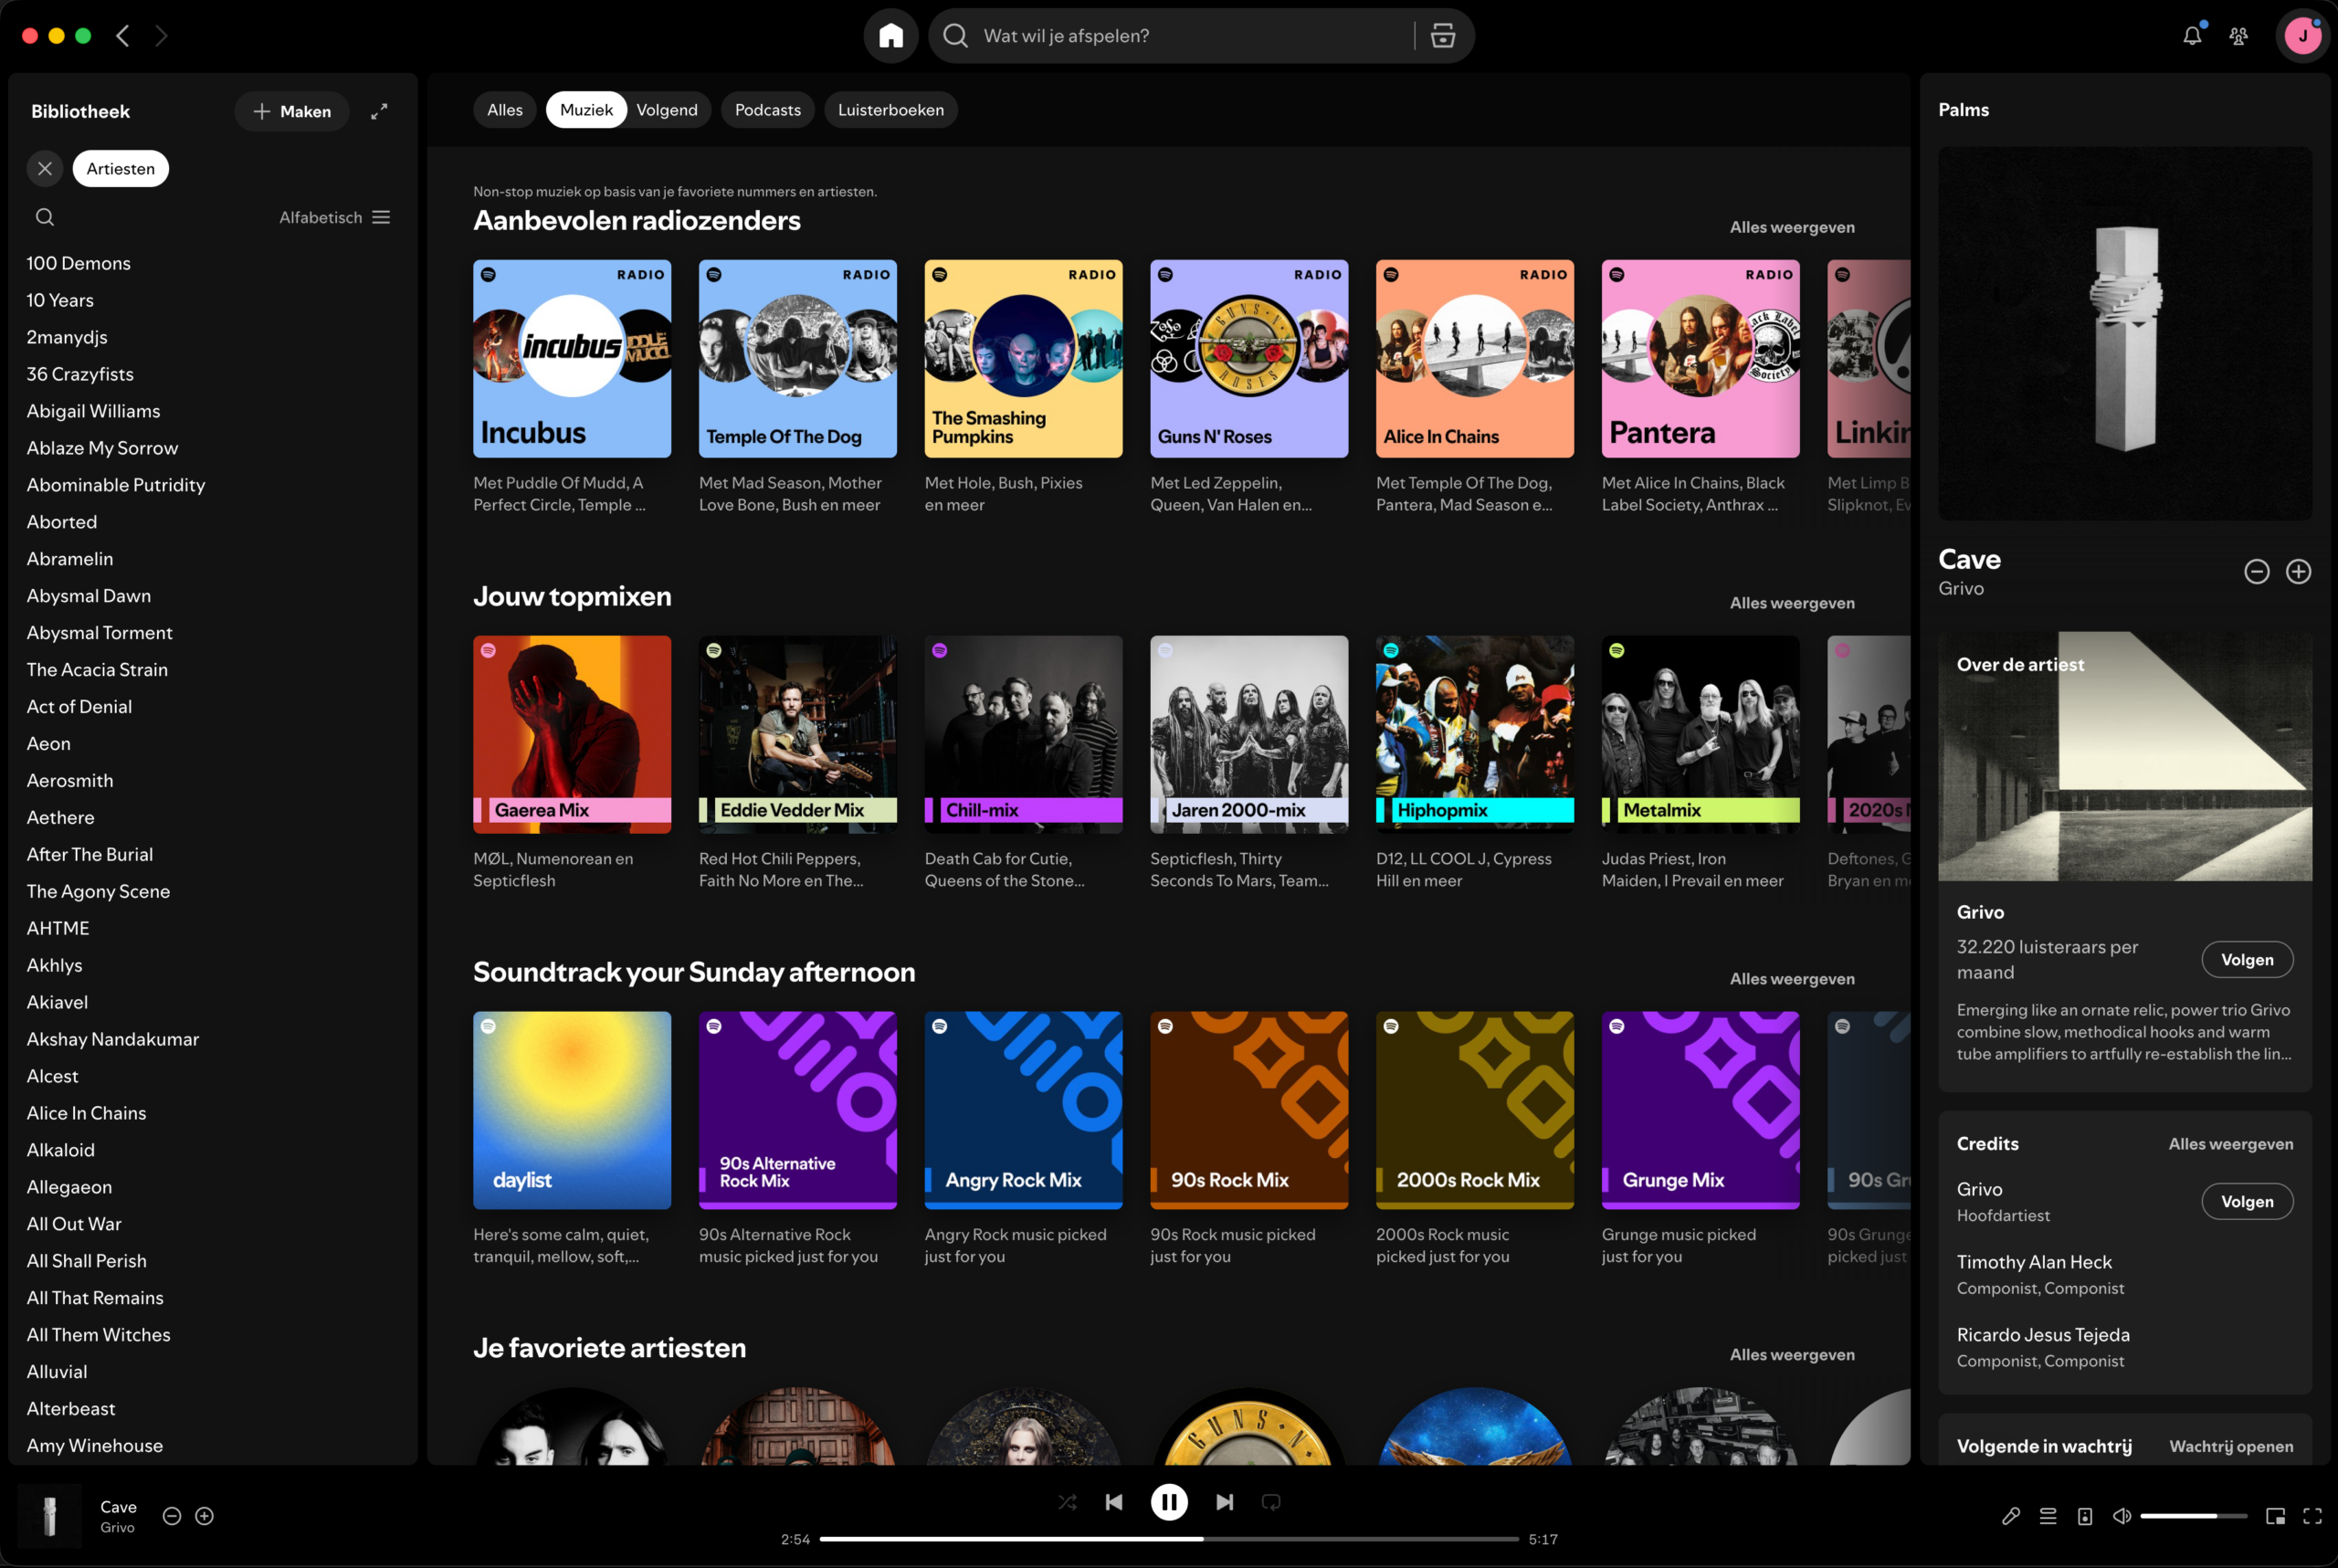
Task: Toggle shuffle playback
Action: 1067,1502
